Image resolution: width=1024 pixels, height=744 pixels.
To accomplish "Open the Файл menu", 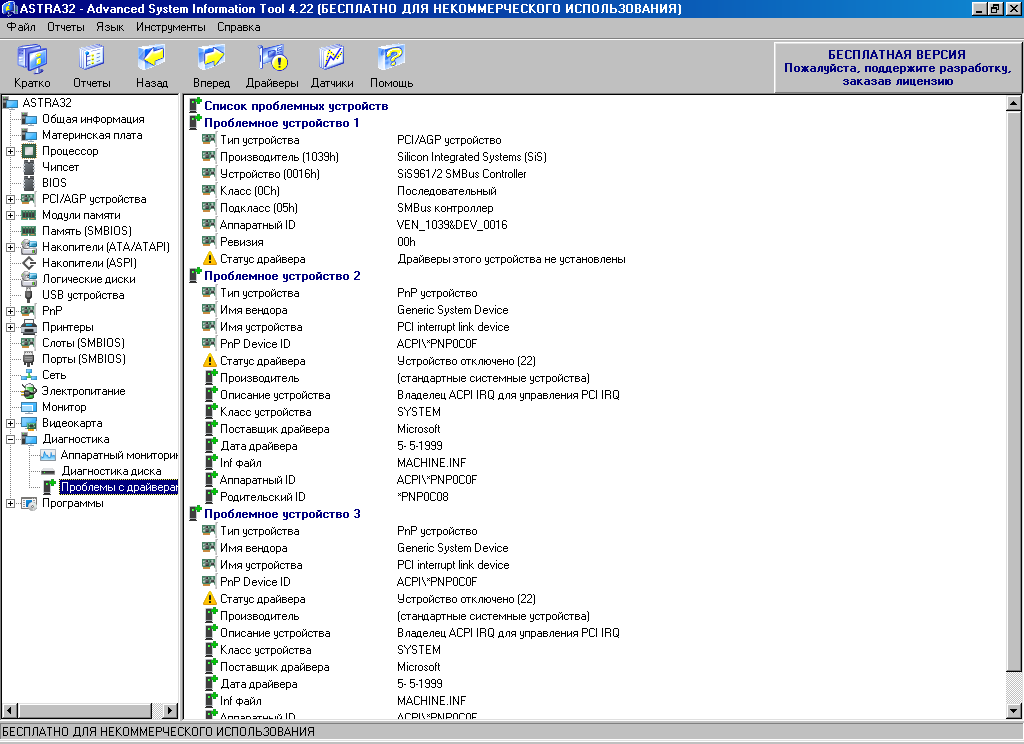I will click(x=20, y=27).
